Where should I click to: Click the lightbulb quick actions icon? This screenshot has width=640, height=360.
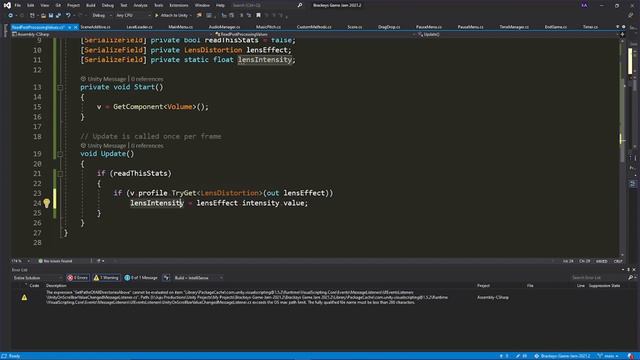(47, 203)
